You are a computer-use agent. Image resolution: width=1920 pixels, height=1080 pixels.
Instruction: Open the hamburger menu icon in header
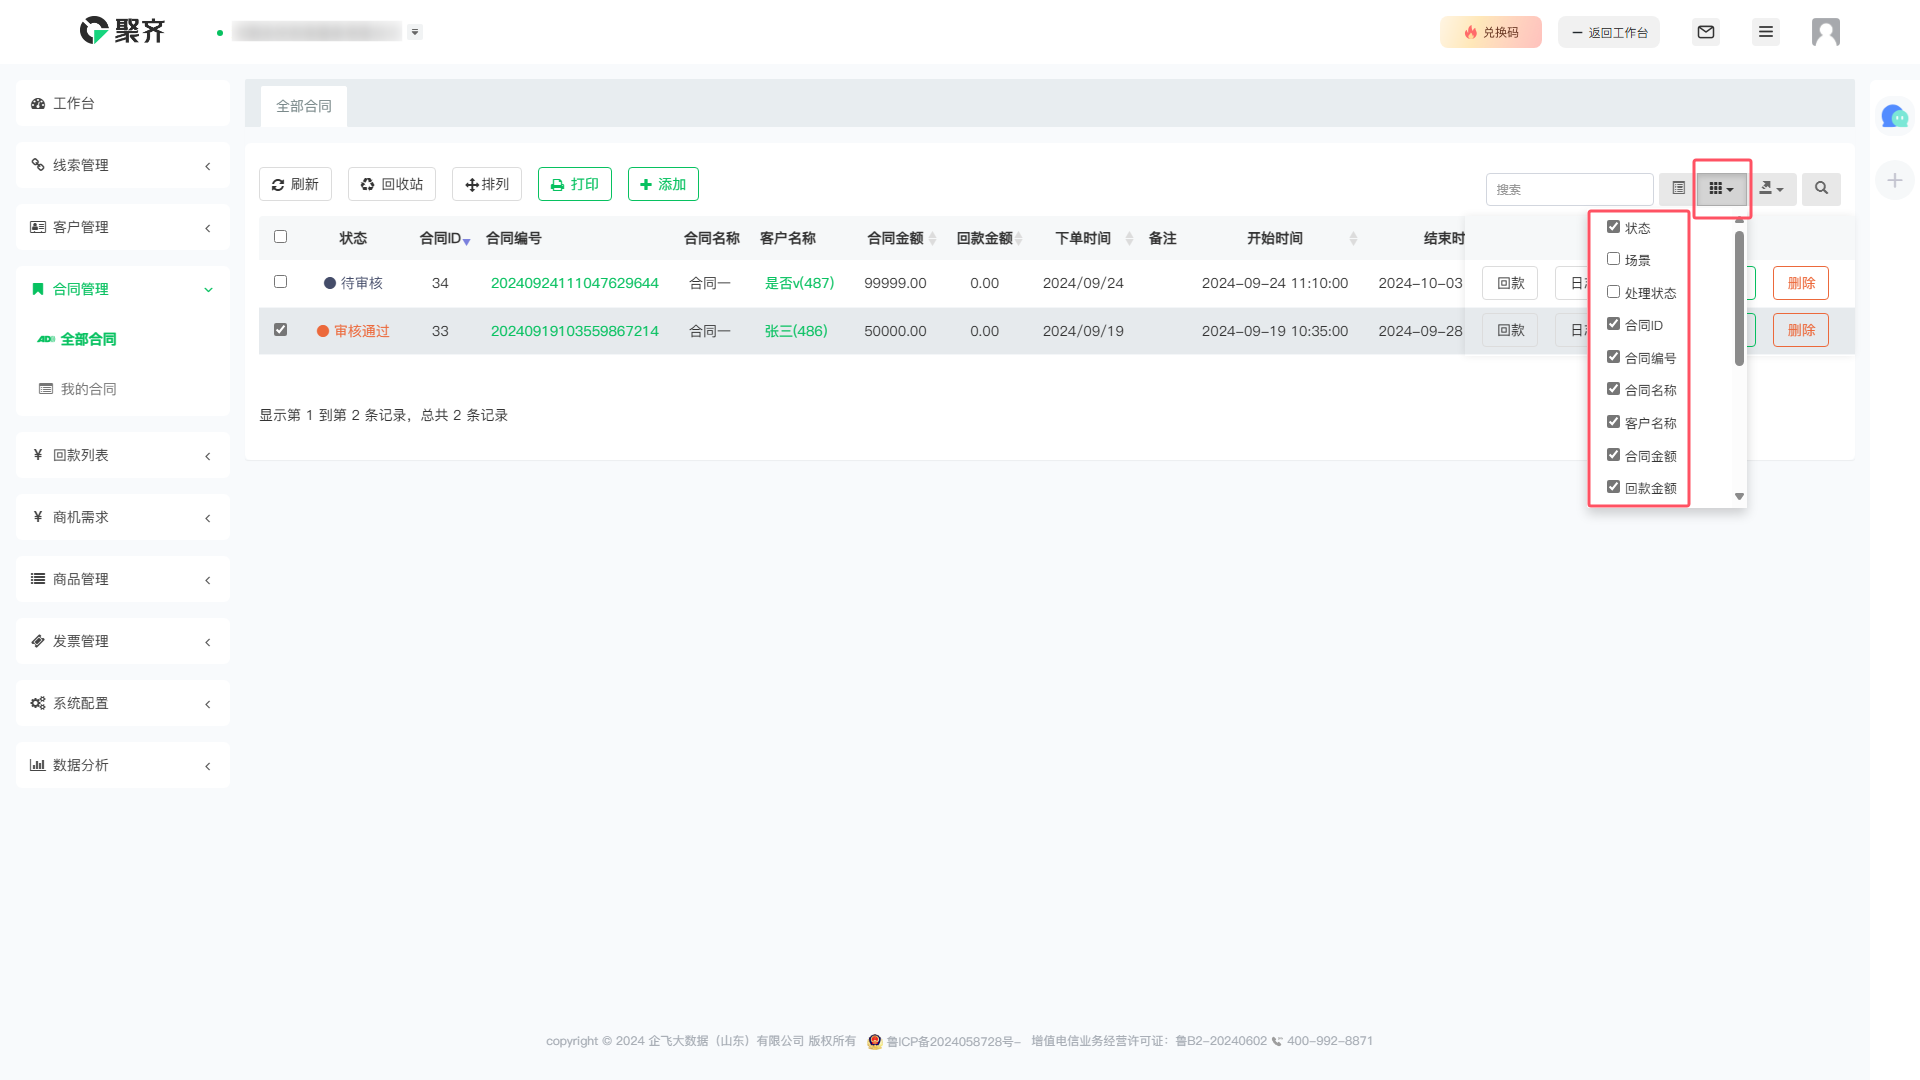tap(1766, 32)
